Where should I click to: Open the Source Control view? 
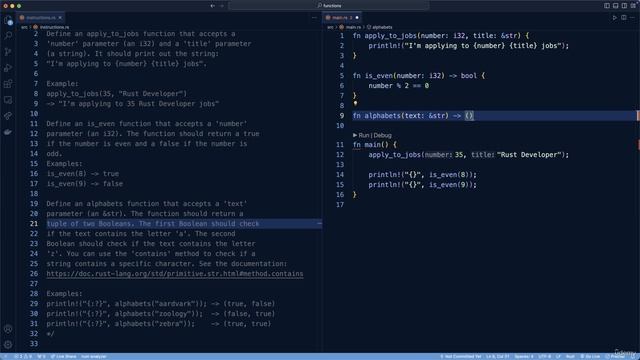tap(8, 52)
